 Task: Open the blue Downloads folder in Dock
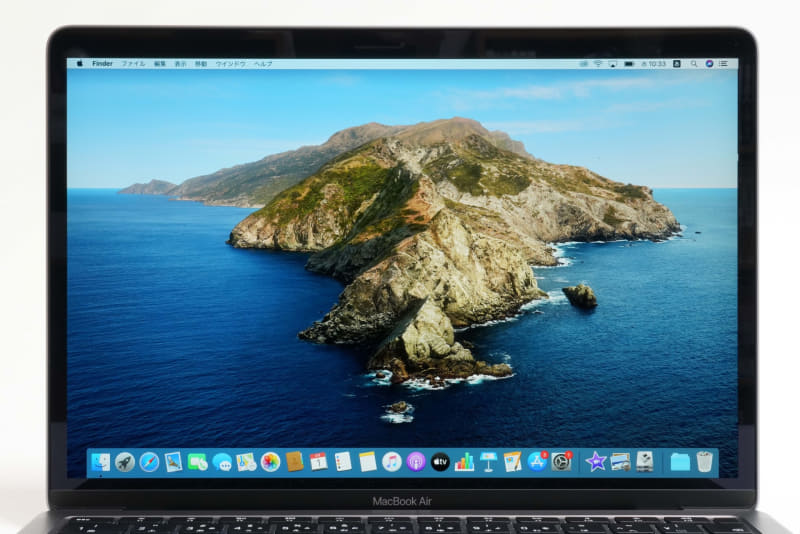(x=680, y=462)
